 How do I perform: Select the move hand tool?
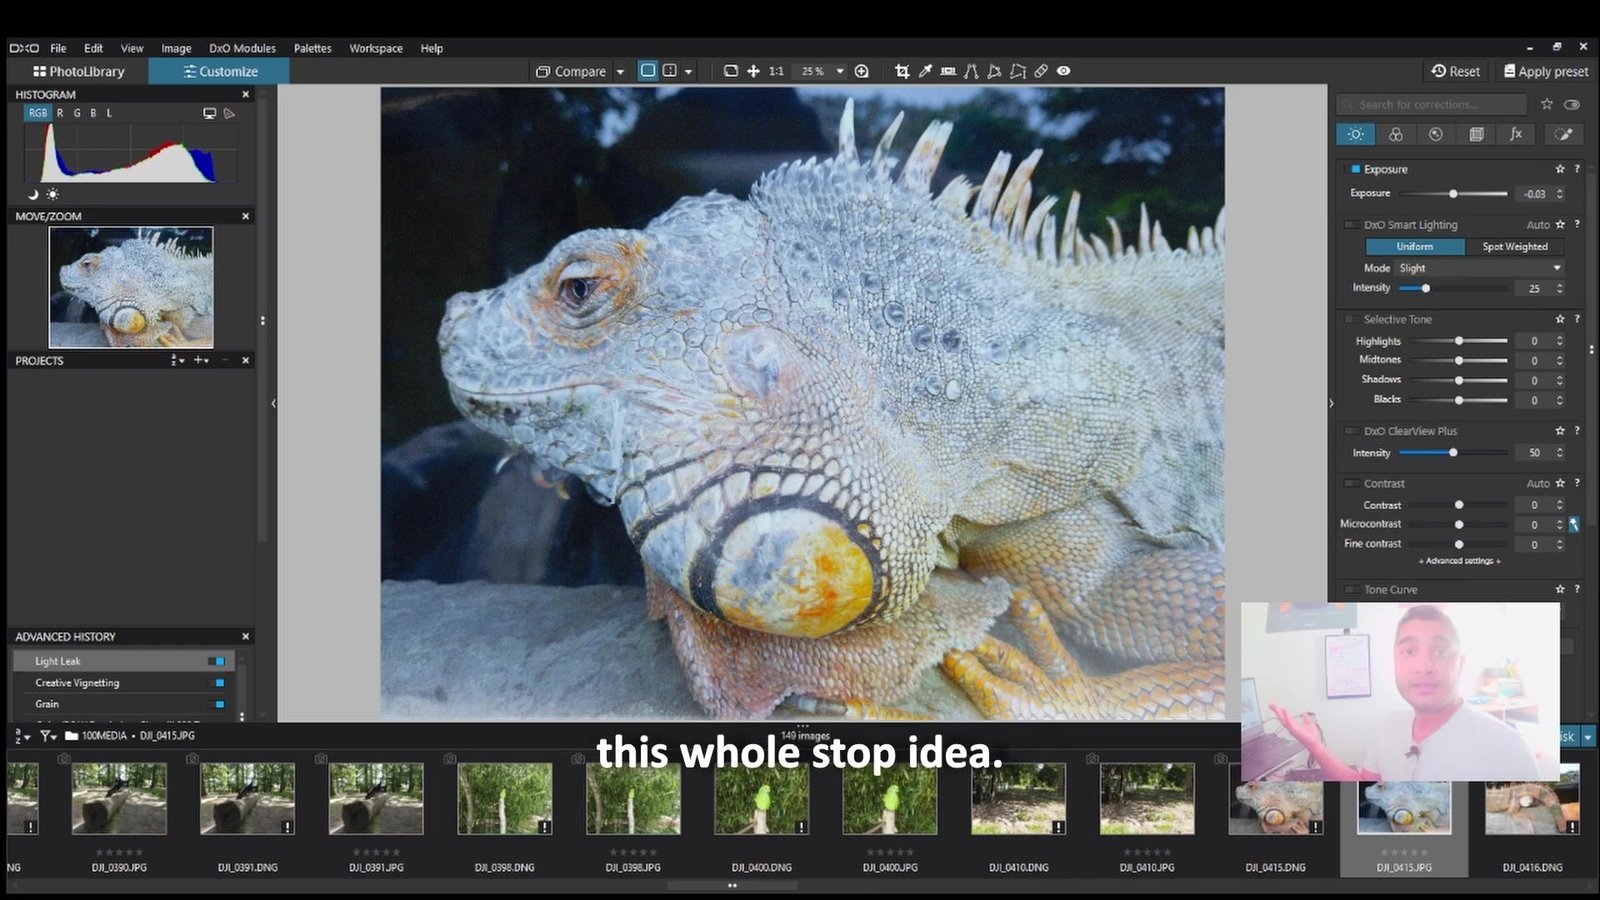(754, 71)
